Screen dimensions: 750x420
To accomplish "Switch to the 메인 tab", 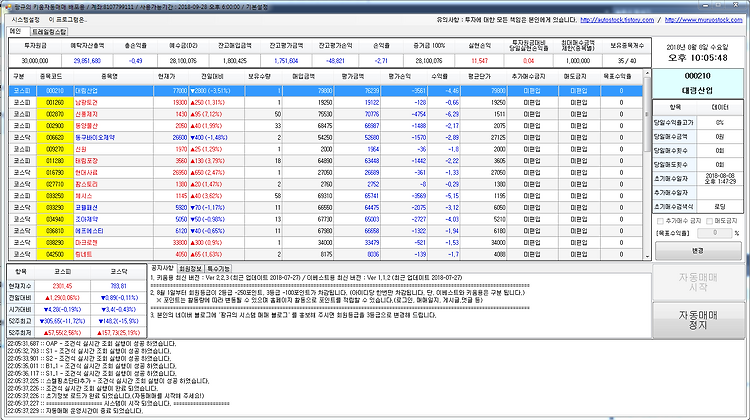I will click(x=16, y=32).
